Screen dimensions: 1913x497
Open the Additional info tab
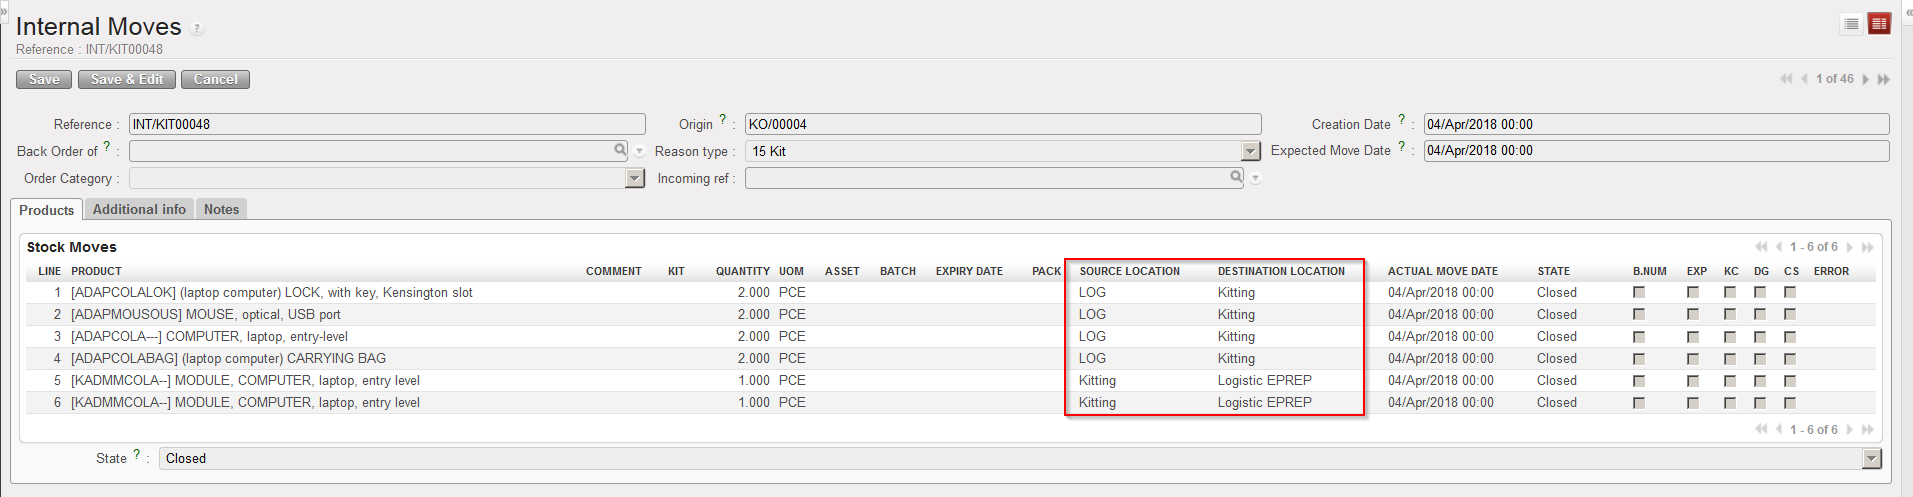(x=139, y=209)
